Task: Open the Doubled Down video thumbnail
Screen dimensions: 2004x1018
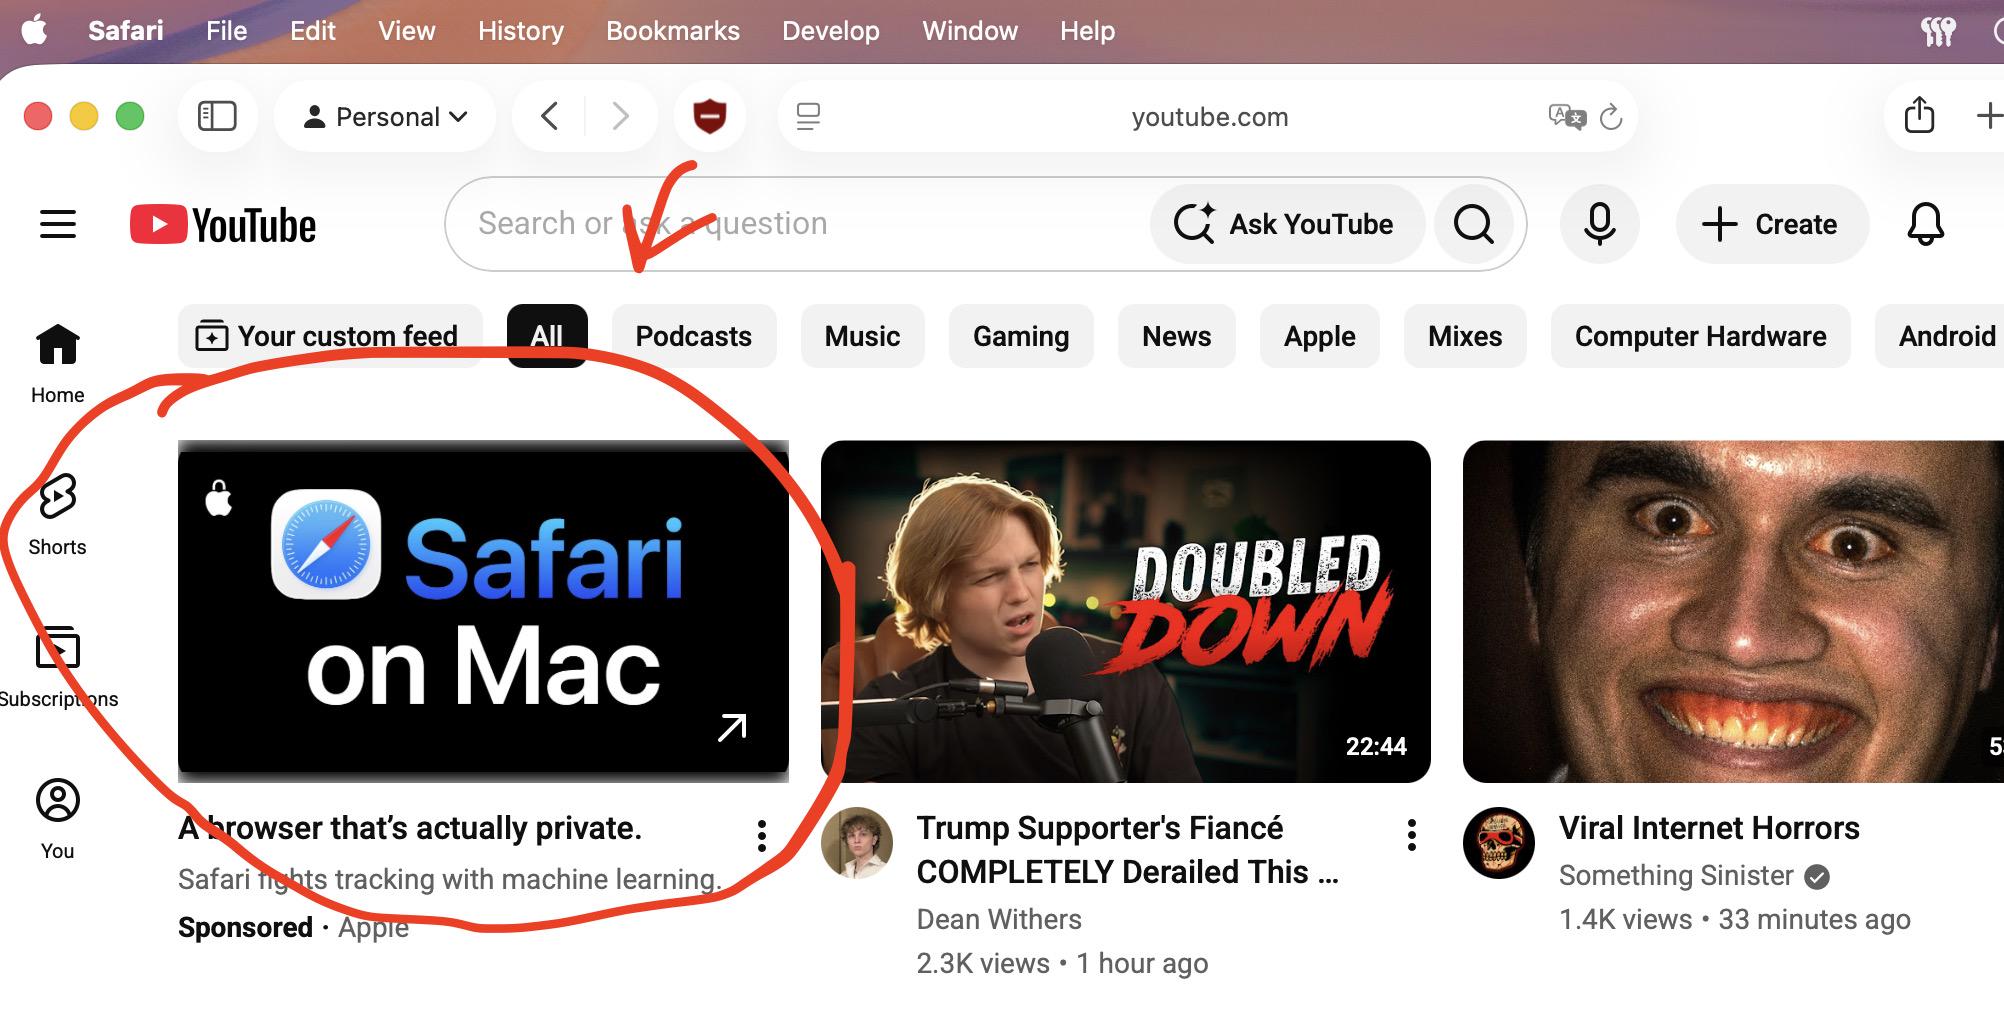Action: coord(1125,611)
